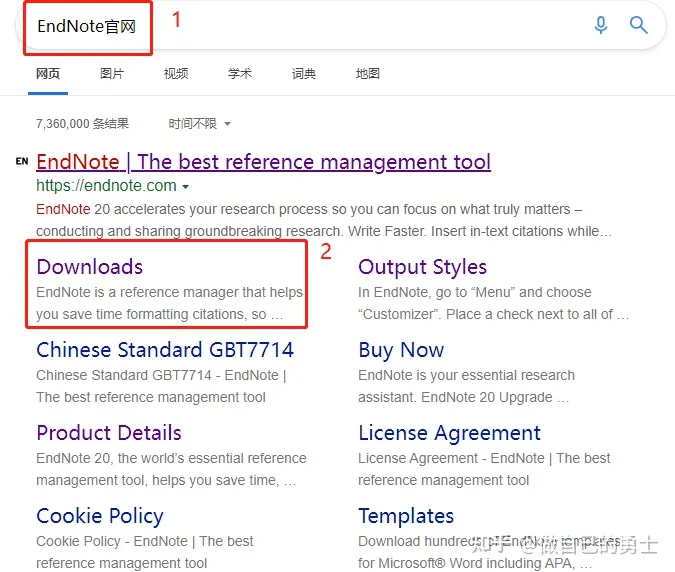
Task: Open the Cookie Policy link
Action: point(100,516)
